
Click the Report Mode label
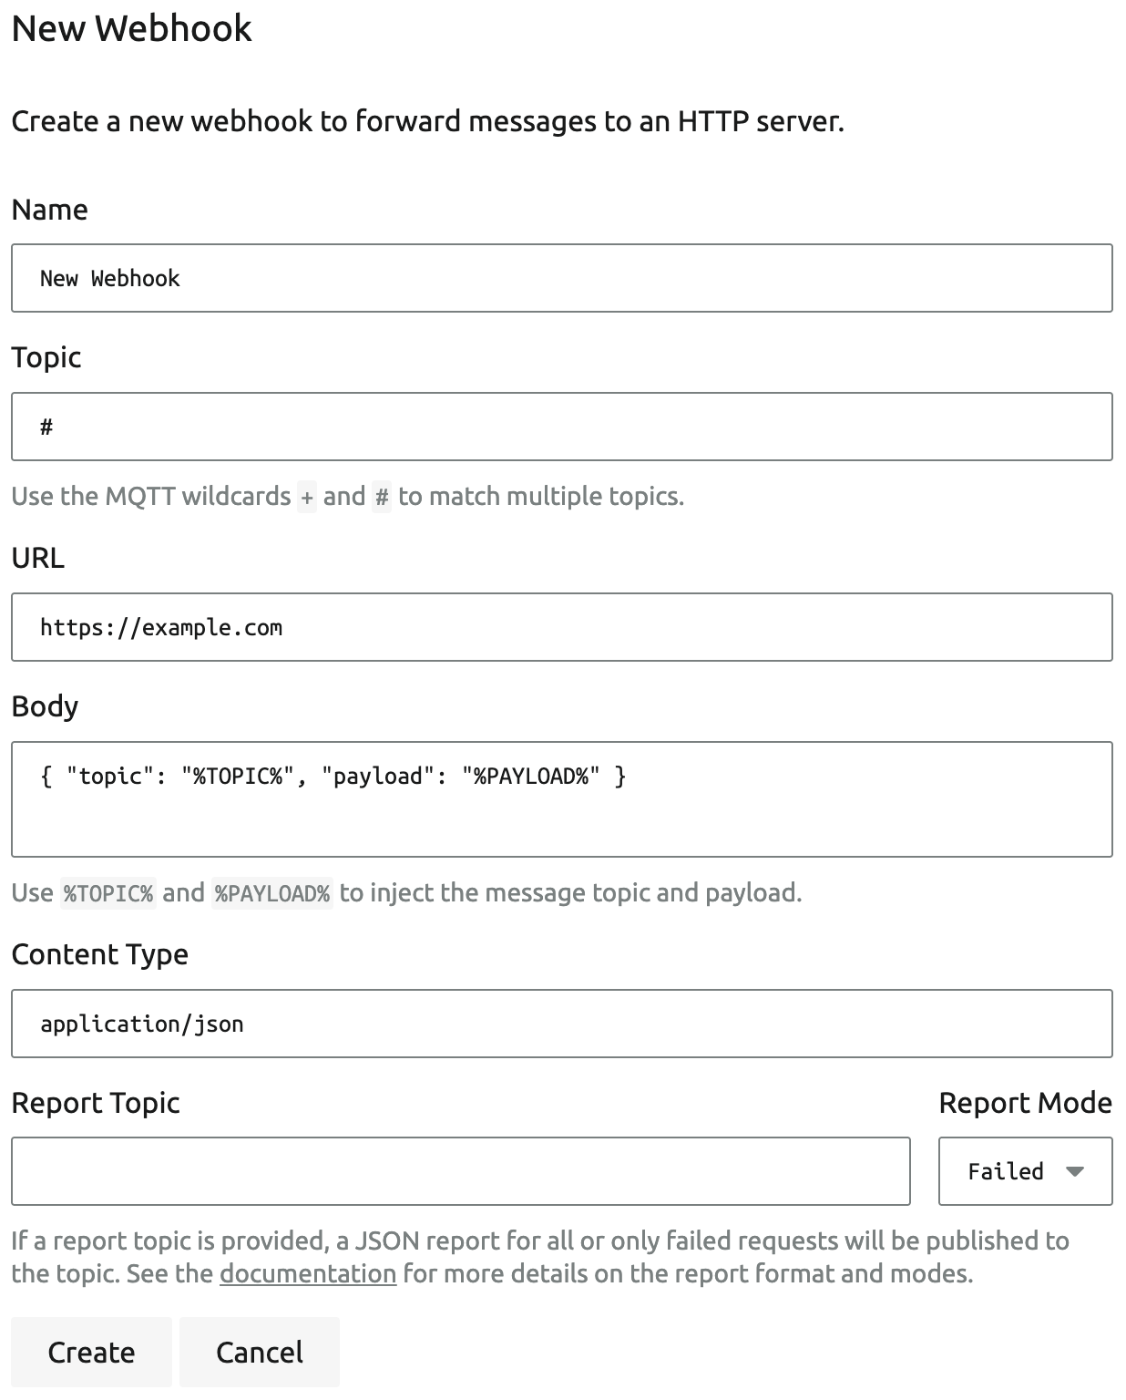point(1025,1103)
